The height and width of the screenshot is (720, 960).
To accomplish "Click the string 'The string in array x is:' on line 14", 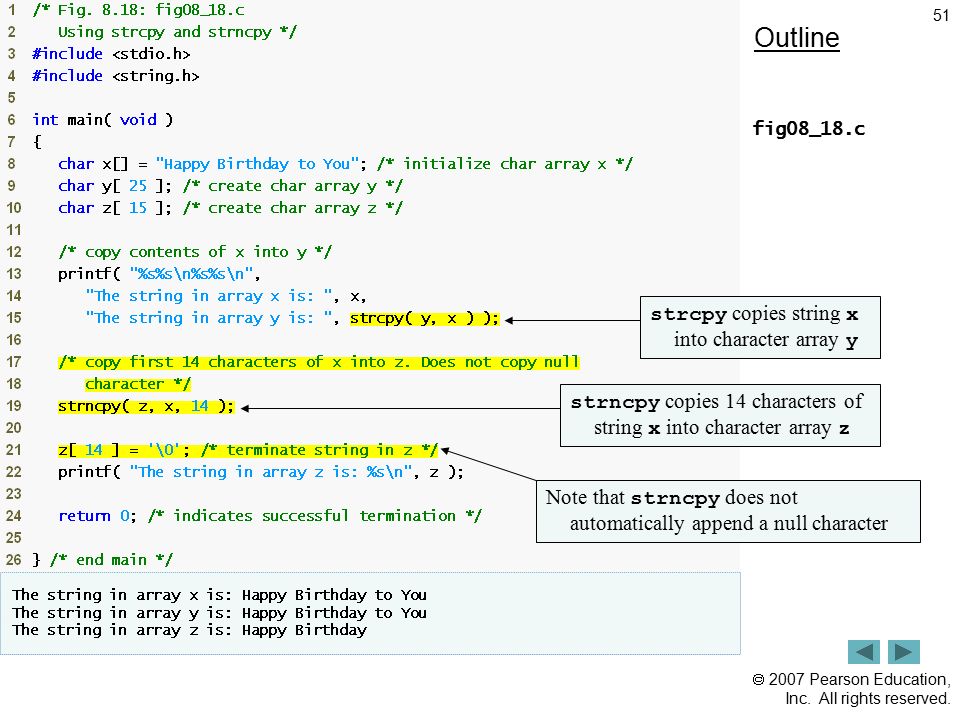I will click(209, 296).
